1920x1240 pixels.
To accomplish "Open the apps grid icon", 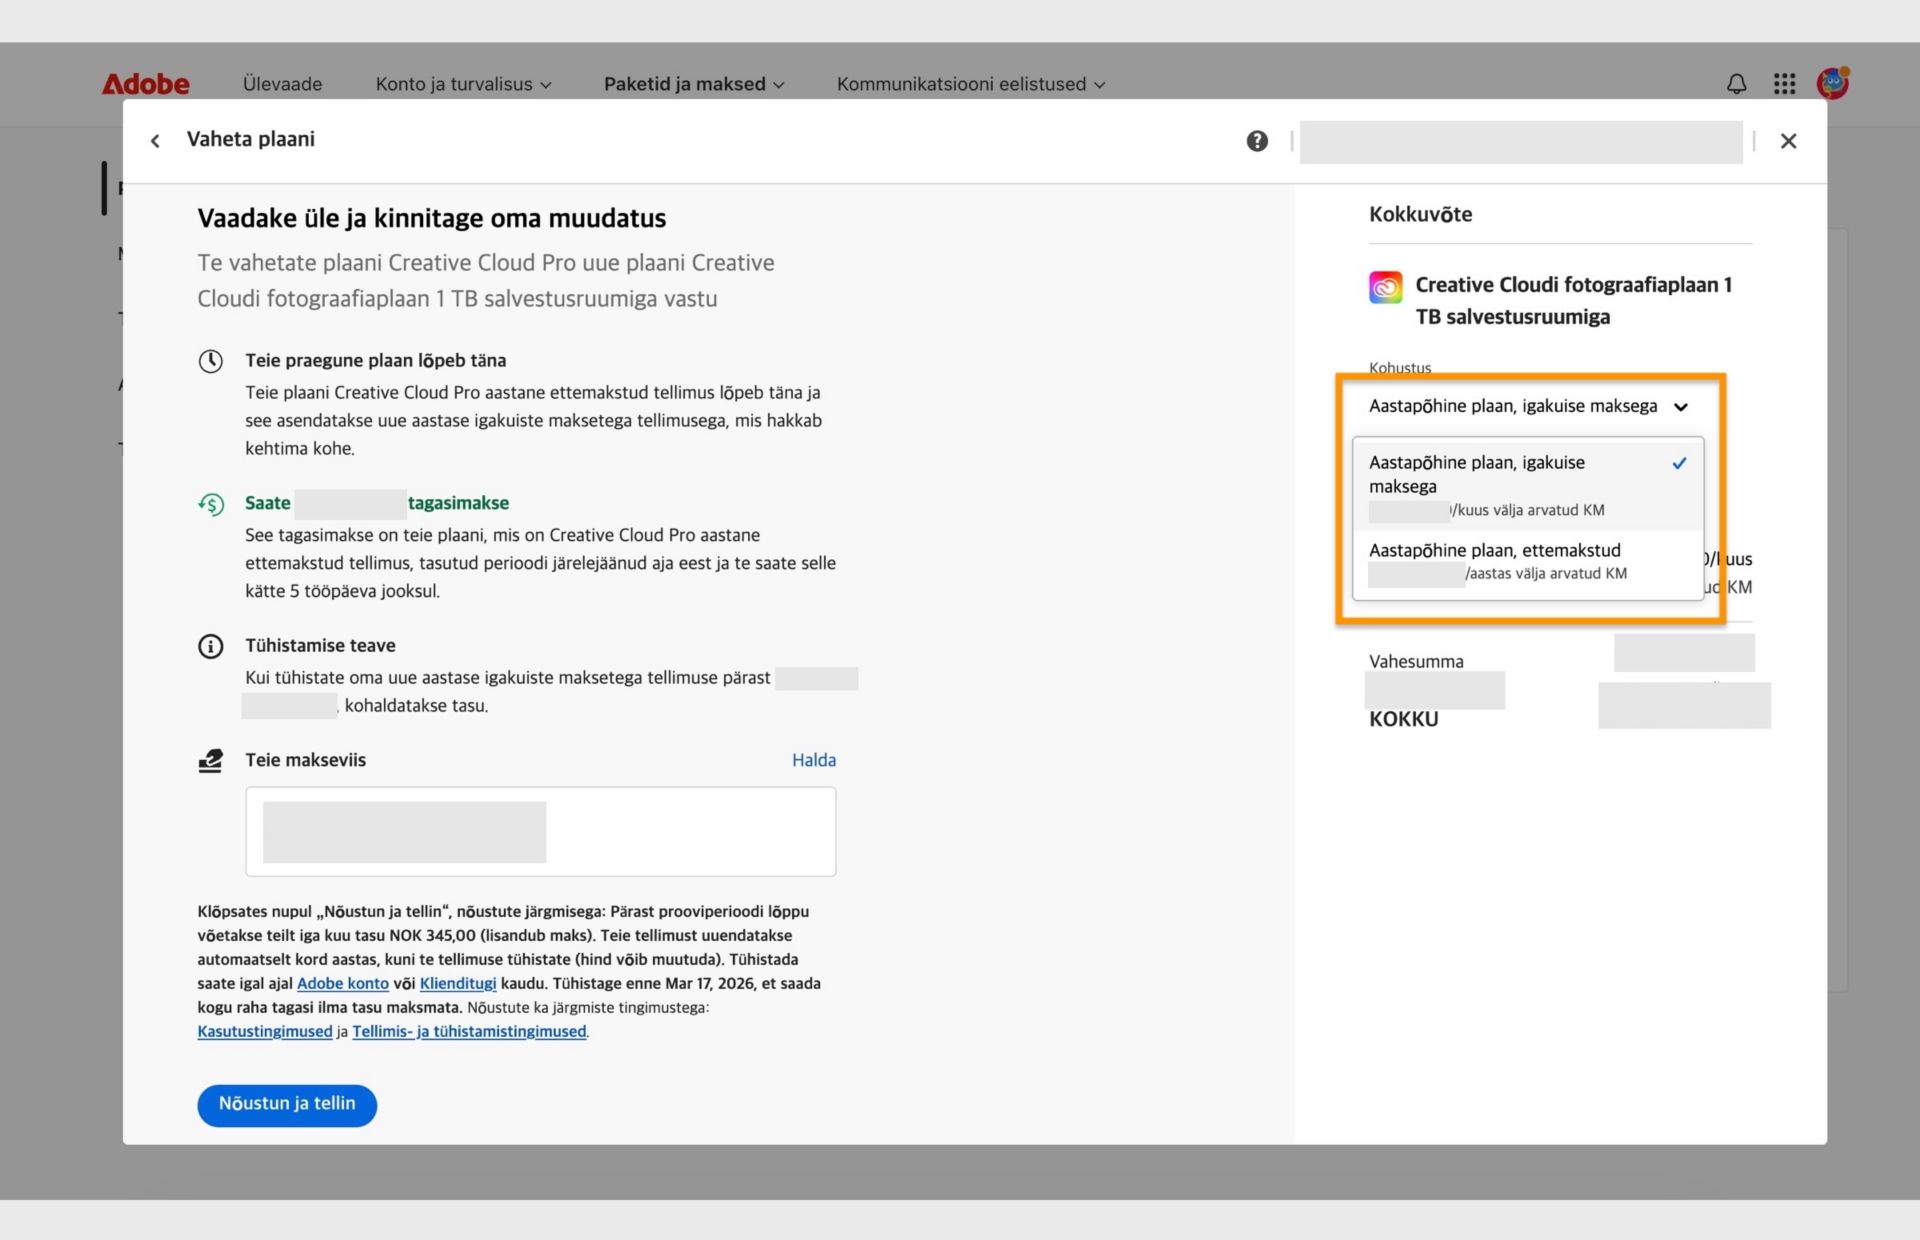I will click(x=1784, y=84).
